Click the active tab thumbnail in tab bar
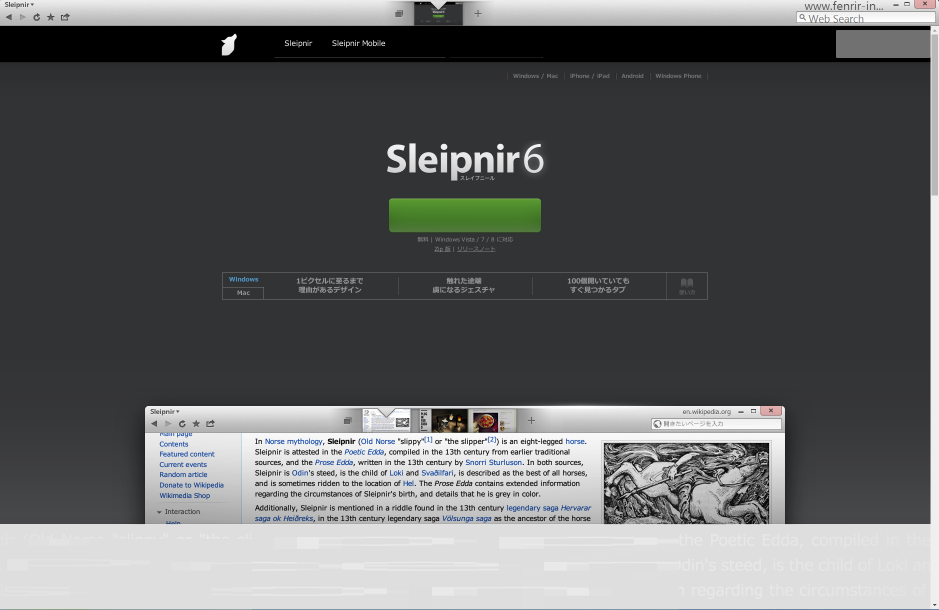 point(437,14)
